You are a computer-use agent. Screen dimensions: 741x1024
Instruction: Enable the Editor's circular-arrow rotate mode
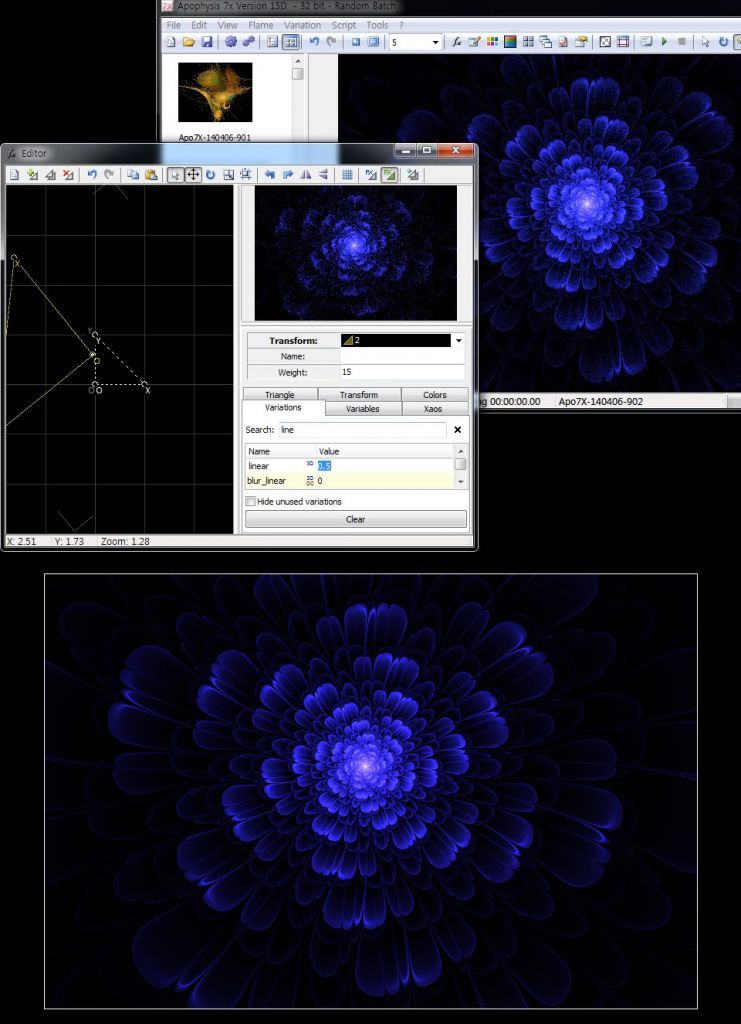tap(210, 174)
